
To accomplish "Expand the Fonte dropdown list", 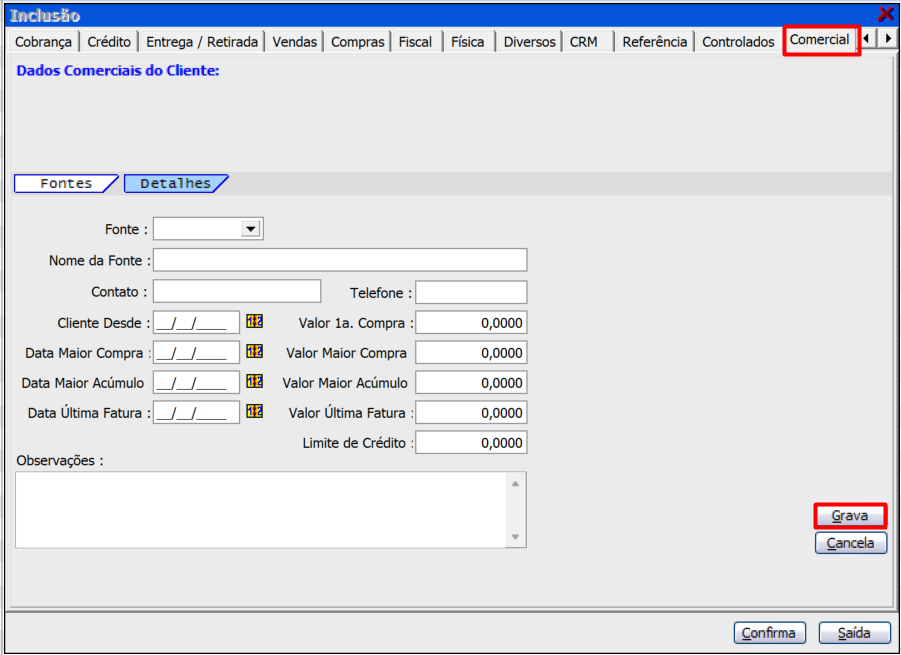I will tap(250, 229).
